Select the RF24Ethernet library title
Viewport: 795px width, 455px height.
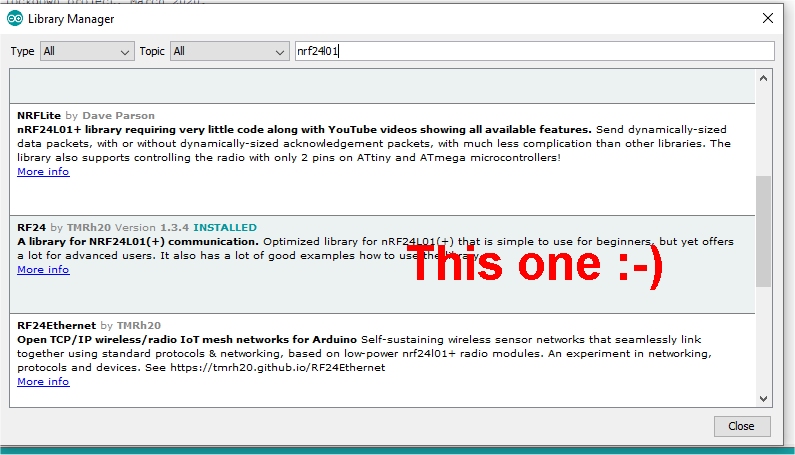point(56,326)
